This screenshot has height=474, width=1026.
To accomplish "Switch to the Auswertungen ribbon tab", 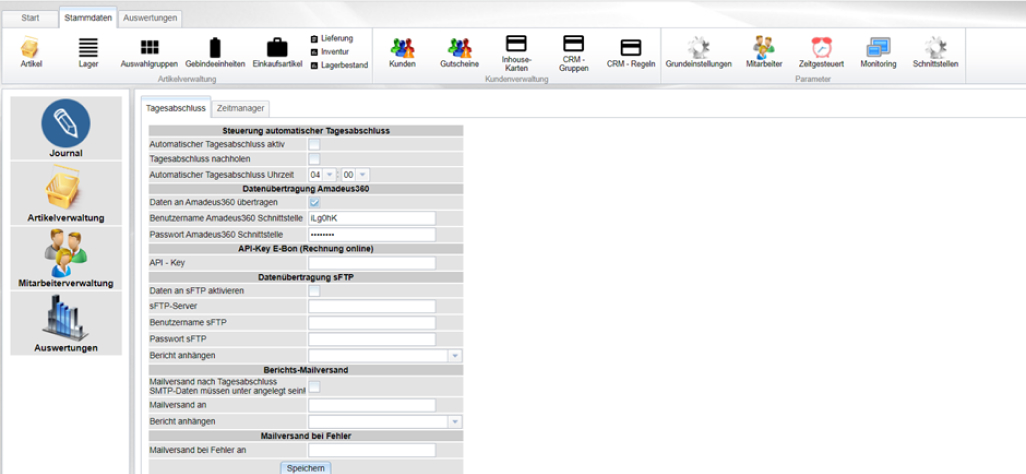I will click(x=150, y=18).
